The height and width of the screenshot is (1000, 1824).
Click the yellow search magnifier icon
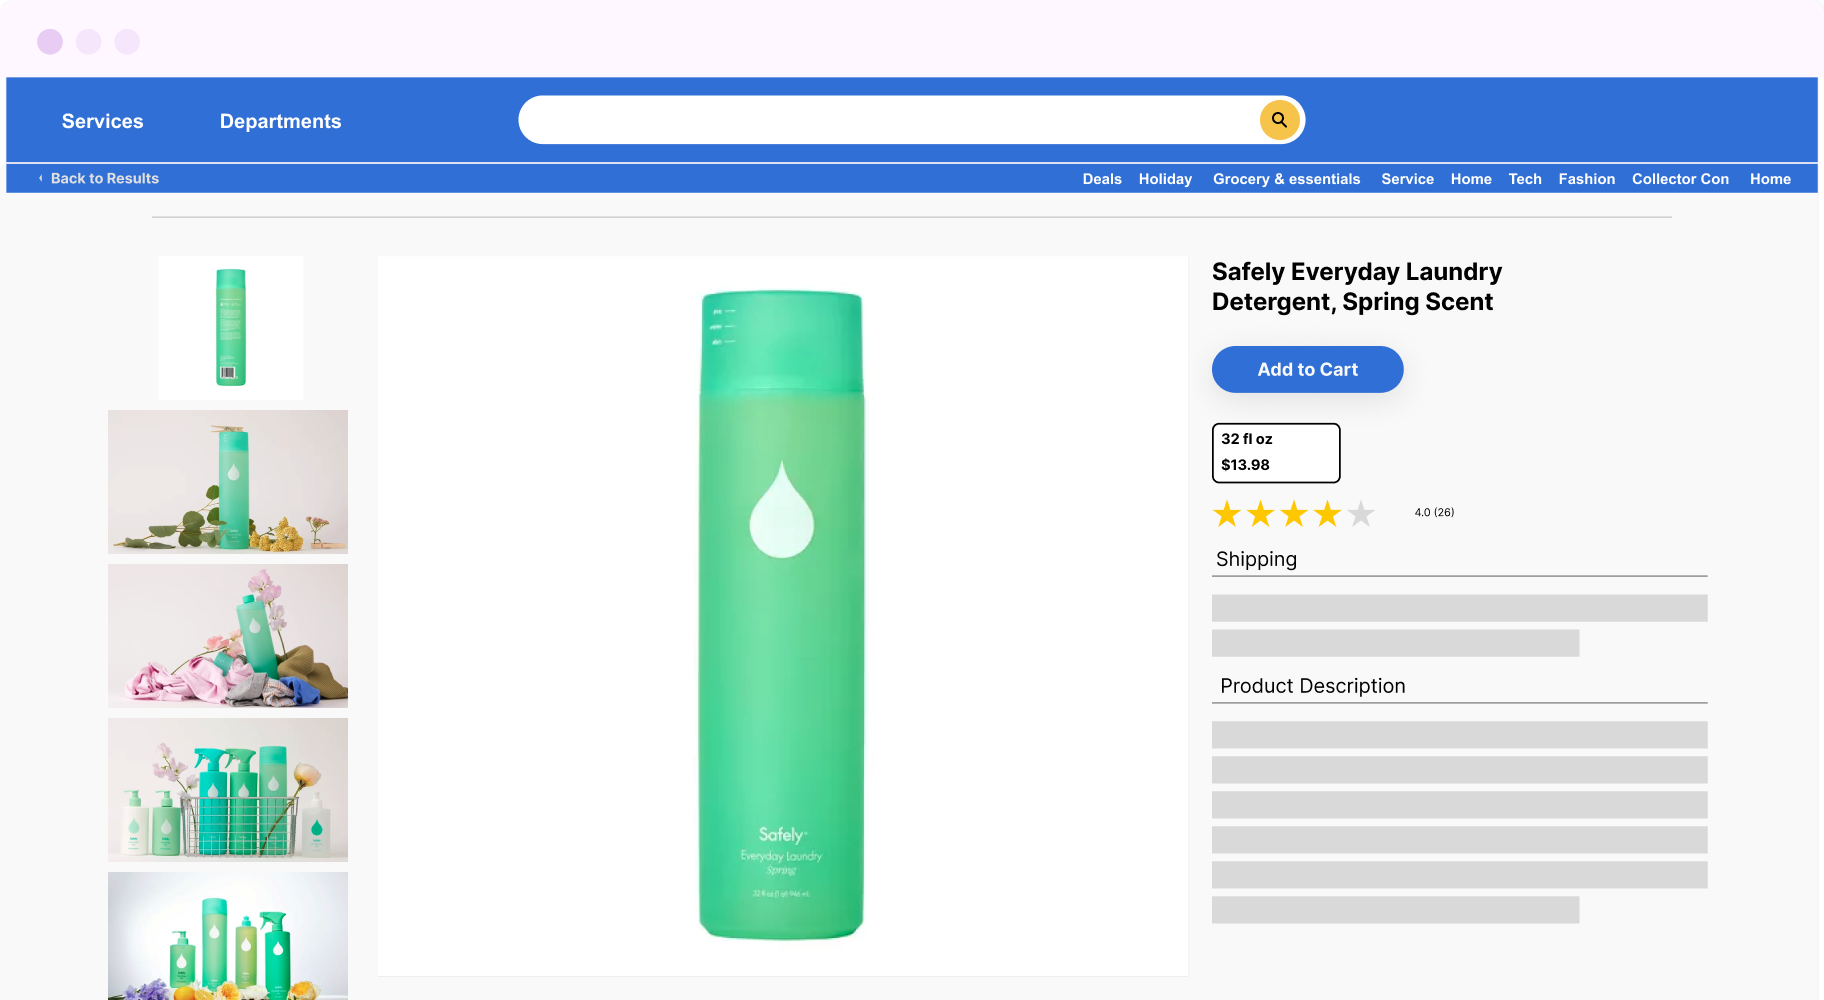click(x=1279, y=120)
